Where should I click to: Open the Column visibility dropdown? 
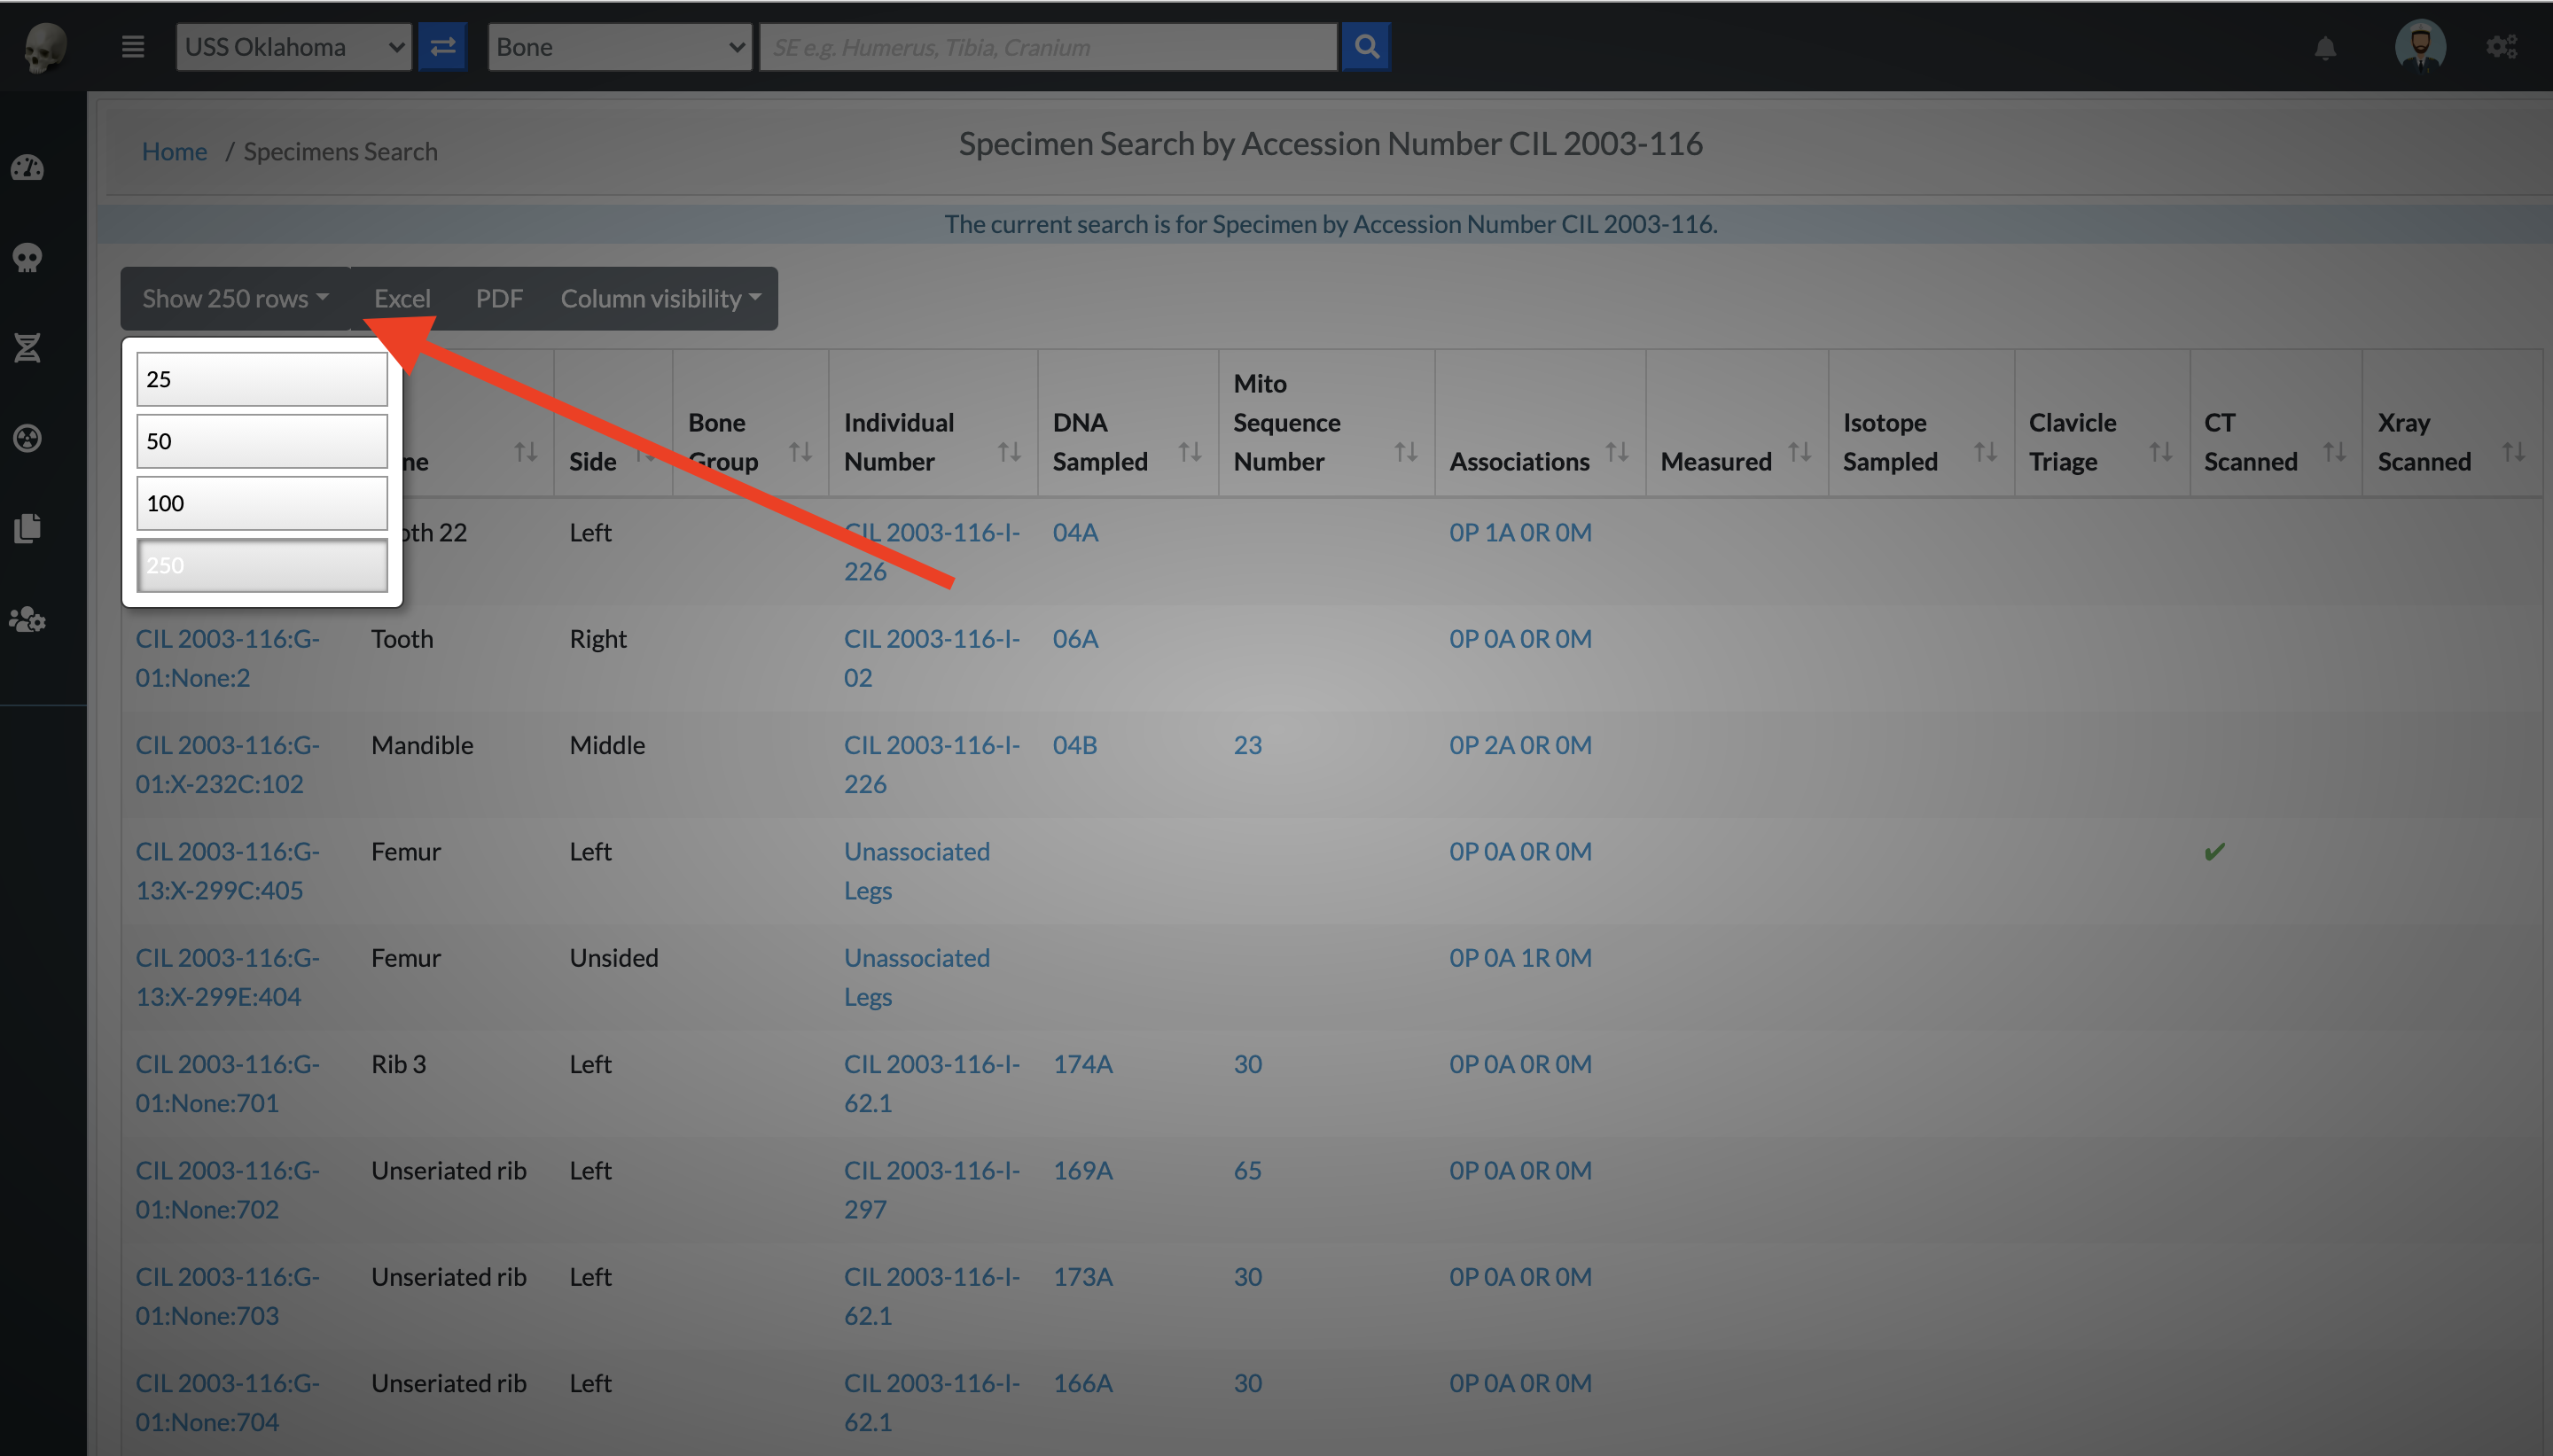point(660,298)
